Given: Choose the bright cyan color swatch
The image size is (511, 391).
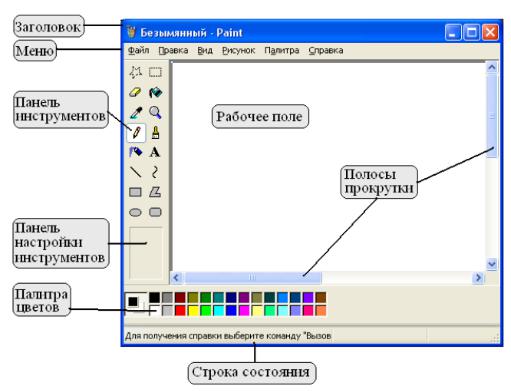Looking at the screenshot, I should point(218,310).
